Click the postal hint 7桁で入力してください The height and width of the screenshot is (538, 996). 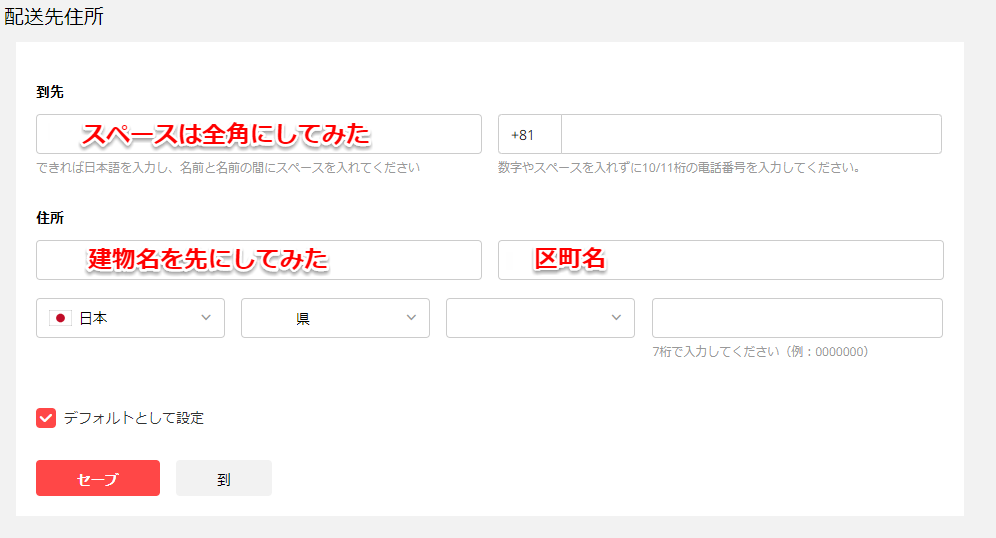tap(760, 352)
